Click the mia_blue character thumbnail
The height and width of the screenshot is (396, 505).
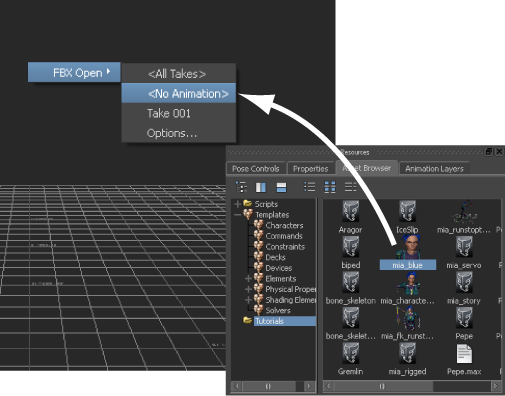point(408,247)
